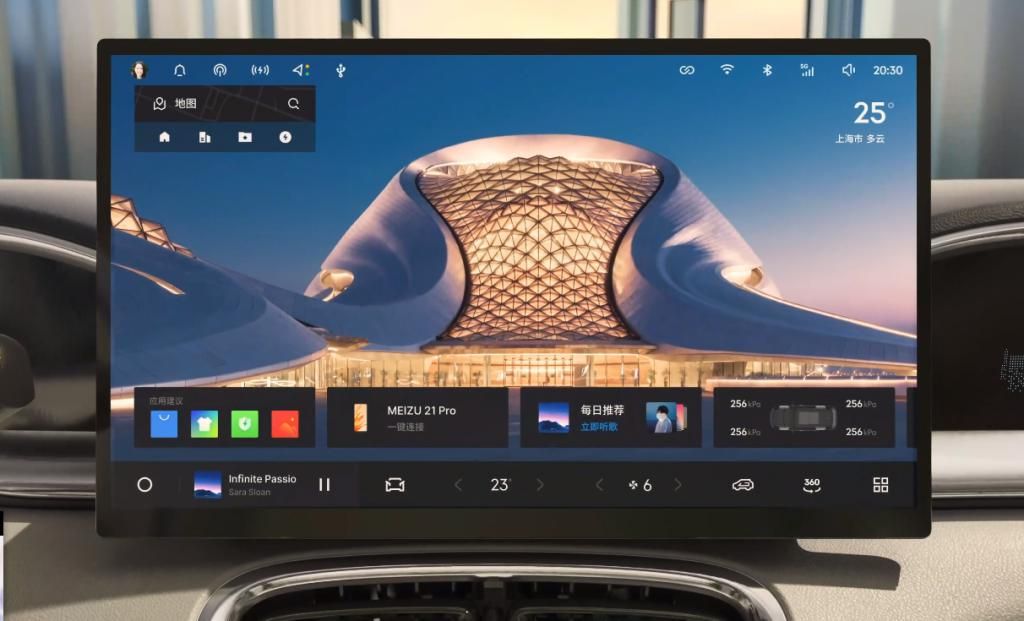The image size is (1024, 621).
Task: Tap 立即听歌 to listen now
Action: pos(599,427)
